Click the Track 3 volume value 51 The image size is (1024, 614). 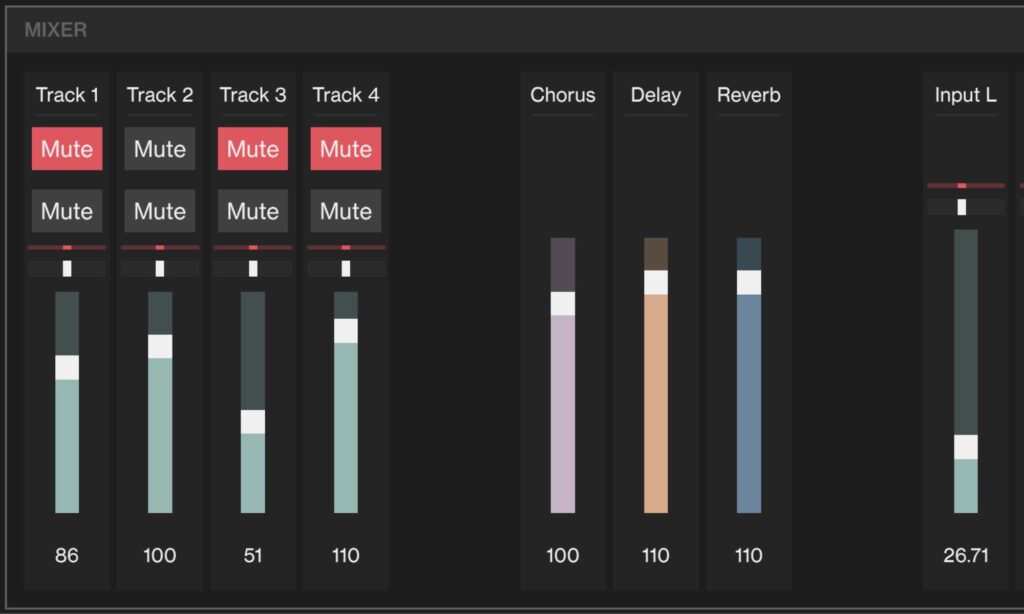pyautogui.click(x=253, y=556)
